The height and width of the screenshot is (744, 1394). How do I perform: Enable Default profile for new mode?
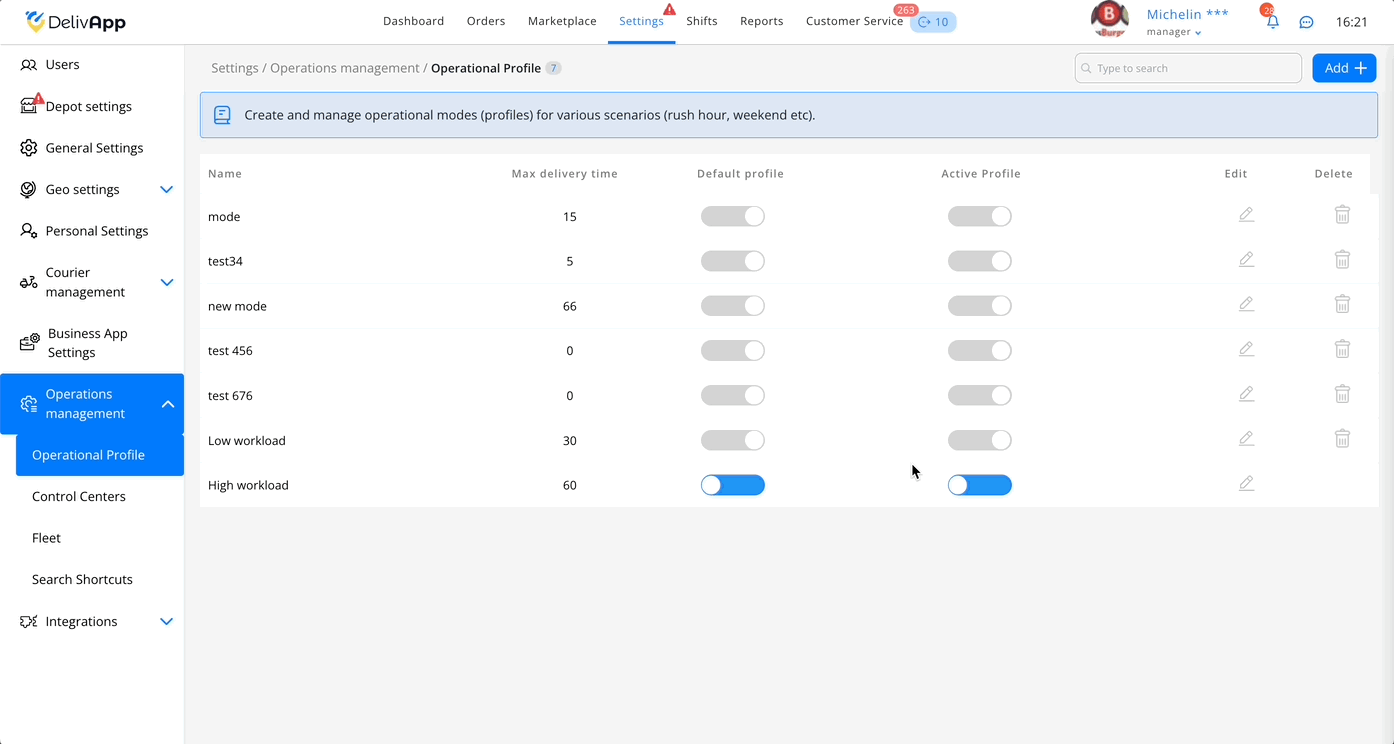click(733, 306)
